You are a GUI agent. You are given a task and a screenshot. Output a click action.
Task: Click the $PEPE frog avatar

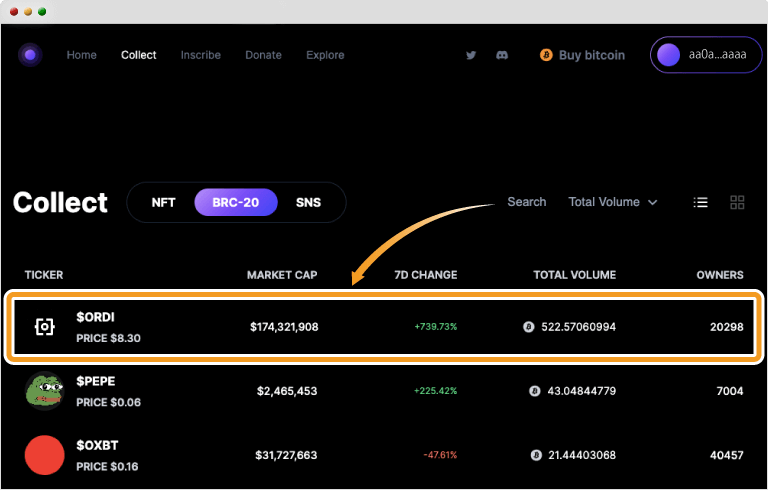(x=44, y=390)
